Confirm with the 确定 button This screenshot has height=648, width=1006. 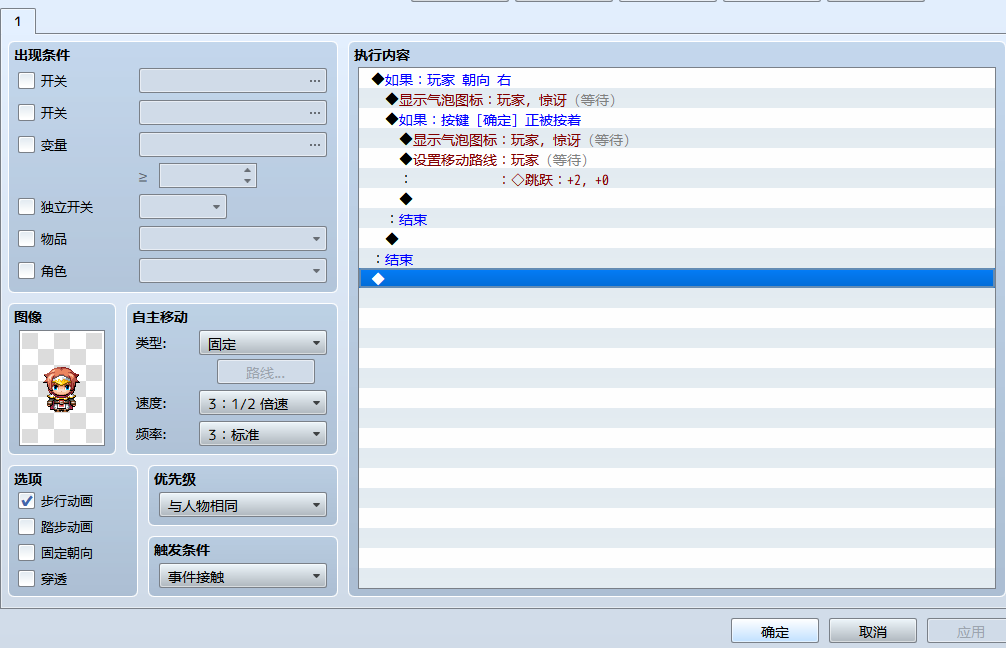[774, 631]
